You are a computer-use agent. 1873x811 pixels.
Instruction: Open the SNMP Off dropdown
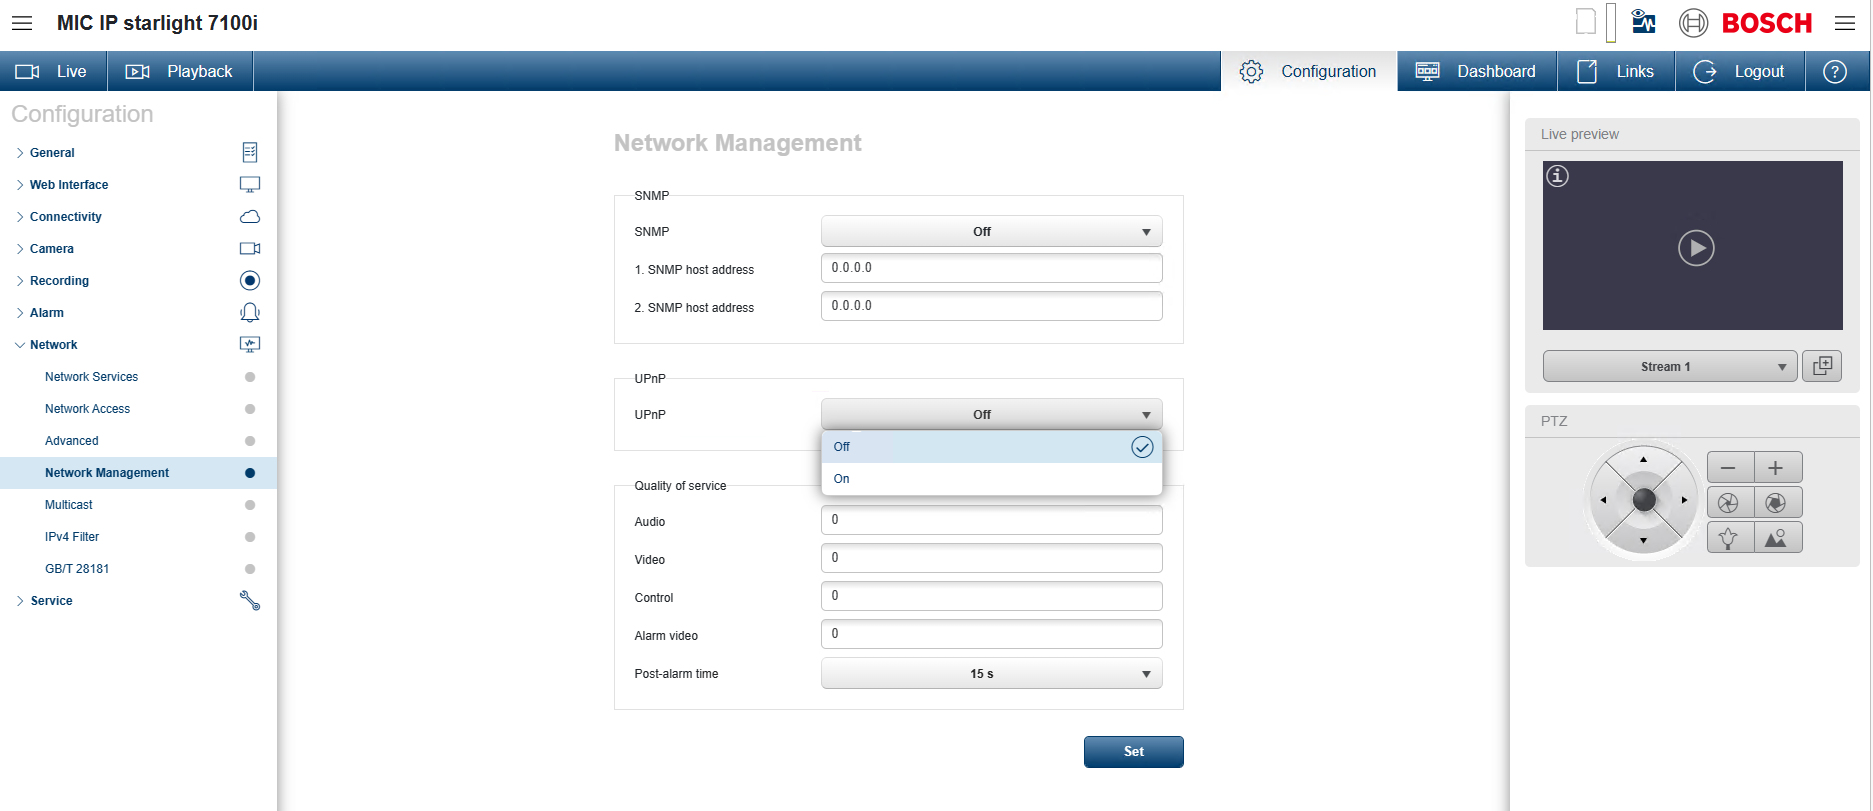[x=992, y=231]
